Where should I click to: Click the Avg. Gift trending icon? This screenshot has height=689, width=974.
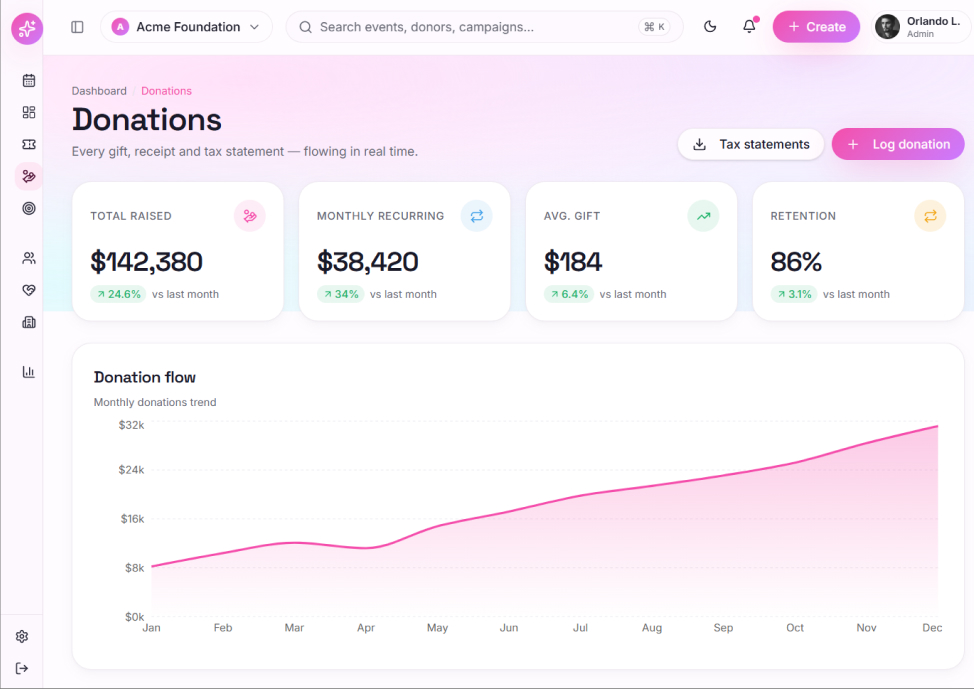click(703, 216)
